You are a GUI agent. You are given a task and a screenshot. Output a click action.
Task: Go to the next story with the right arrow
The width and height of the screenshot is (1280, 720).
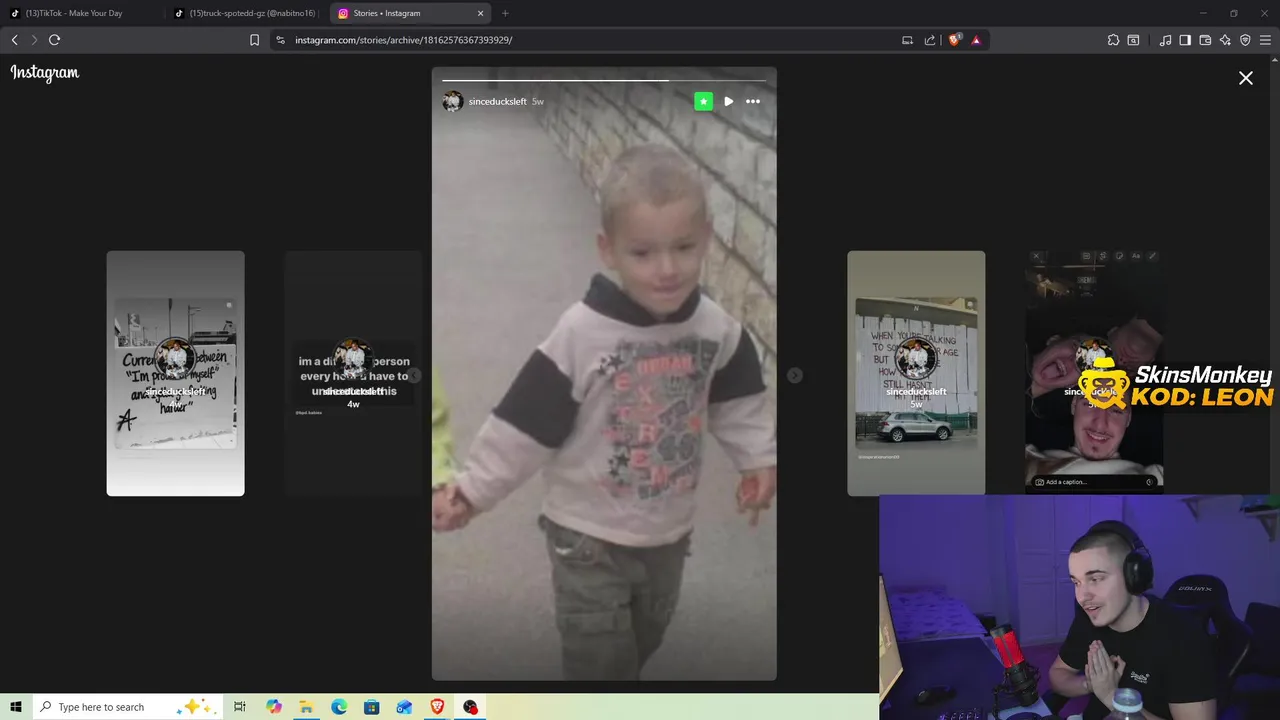pyautogui.click(x=794, y=375)
